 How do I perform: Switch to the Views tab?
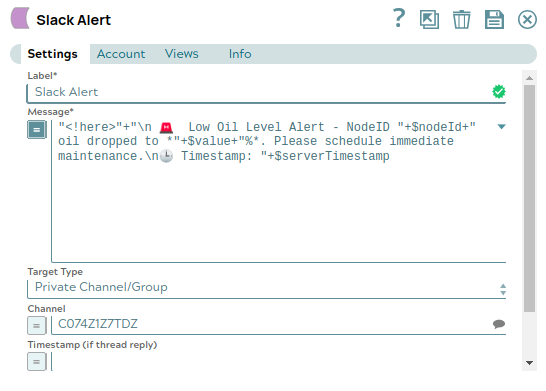pyautogui.click(x=181, y=54)
